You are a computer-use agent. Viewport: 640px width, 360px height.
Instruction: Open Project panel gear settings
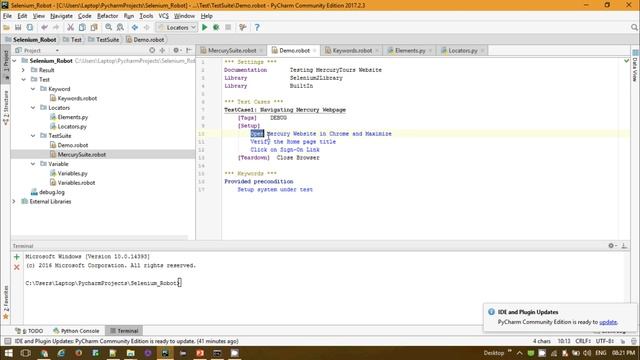pyautogui.click(x=177, y=50)
